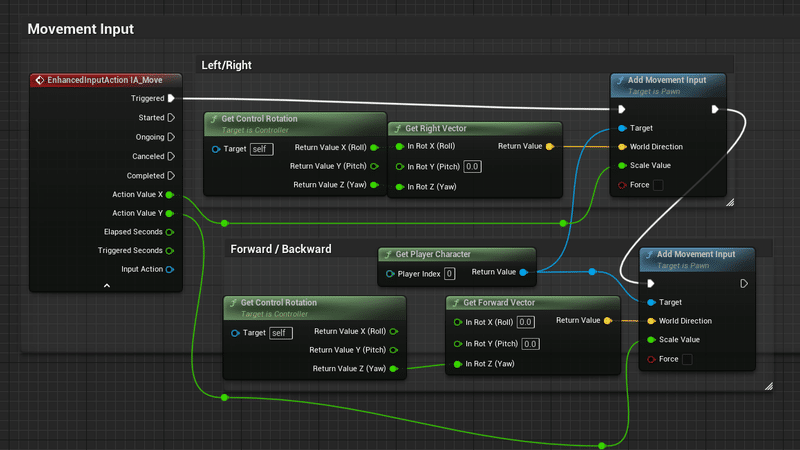Screen dimensions: 800x450
Task: Collapse the EnhancedInputAction IA_Move node pins
Action: click(x=107, y=286)
